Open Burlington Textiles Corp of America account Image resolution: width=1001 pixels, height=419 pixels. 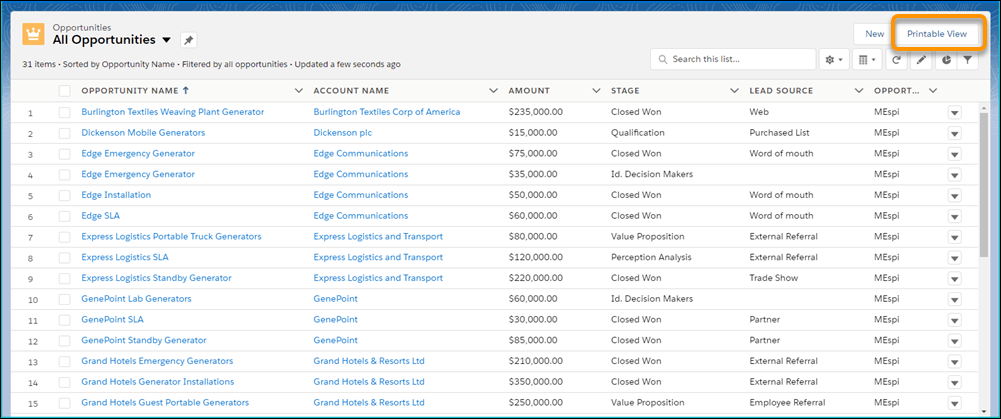coord(387,112)
